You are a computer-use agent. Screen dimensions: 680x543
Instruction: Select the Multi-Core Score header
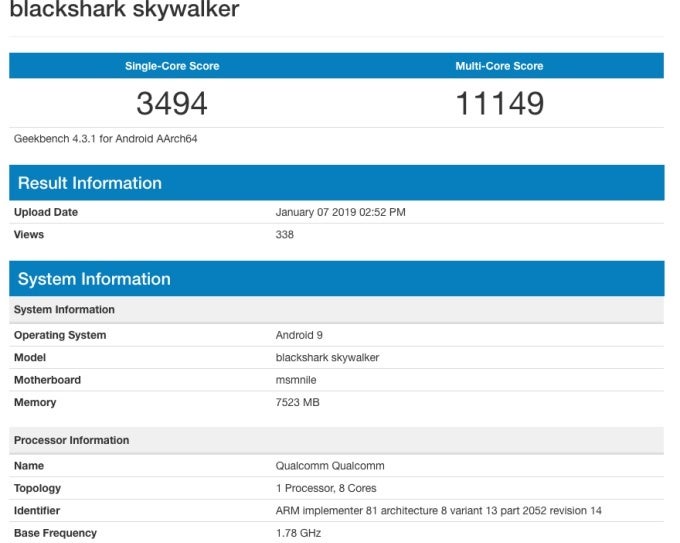(499, 66)
